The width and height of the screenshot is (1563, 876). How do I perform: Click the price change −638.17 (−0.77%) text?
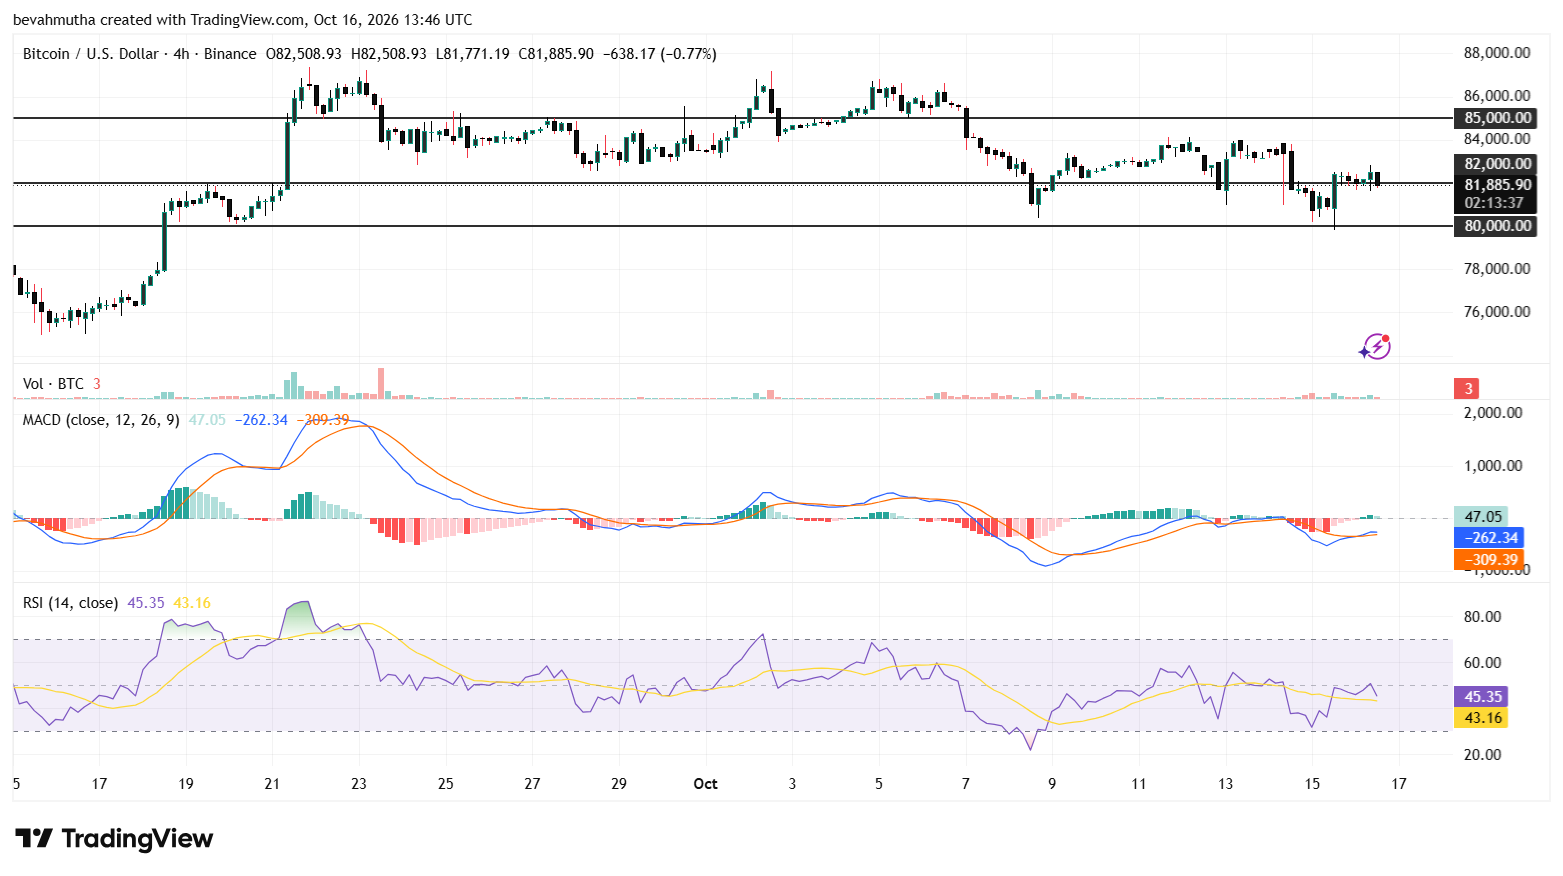click(660, 54)
